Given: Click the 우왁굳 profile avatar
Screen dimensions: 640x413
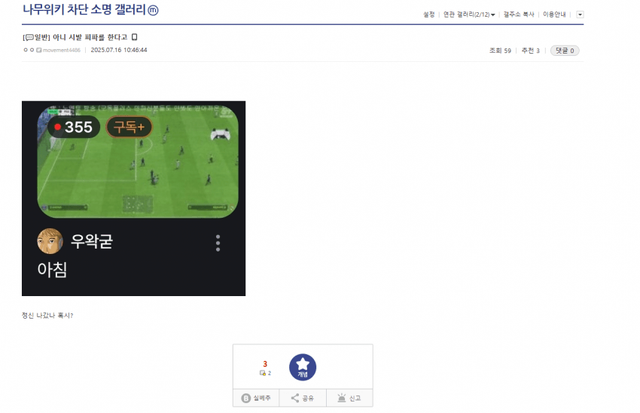Looking at the screenshot, I should 50,241.
